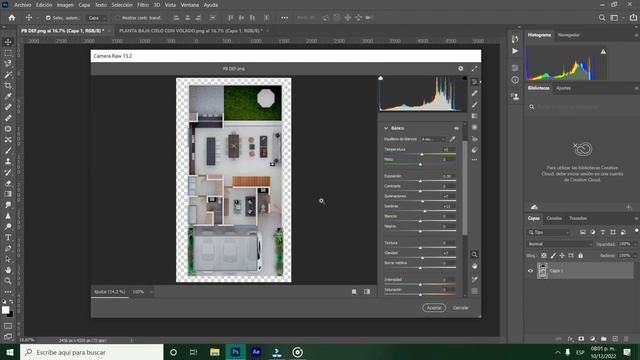Open the Capa auto-select dropdown

(x=97, y=18)
